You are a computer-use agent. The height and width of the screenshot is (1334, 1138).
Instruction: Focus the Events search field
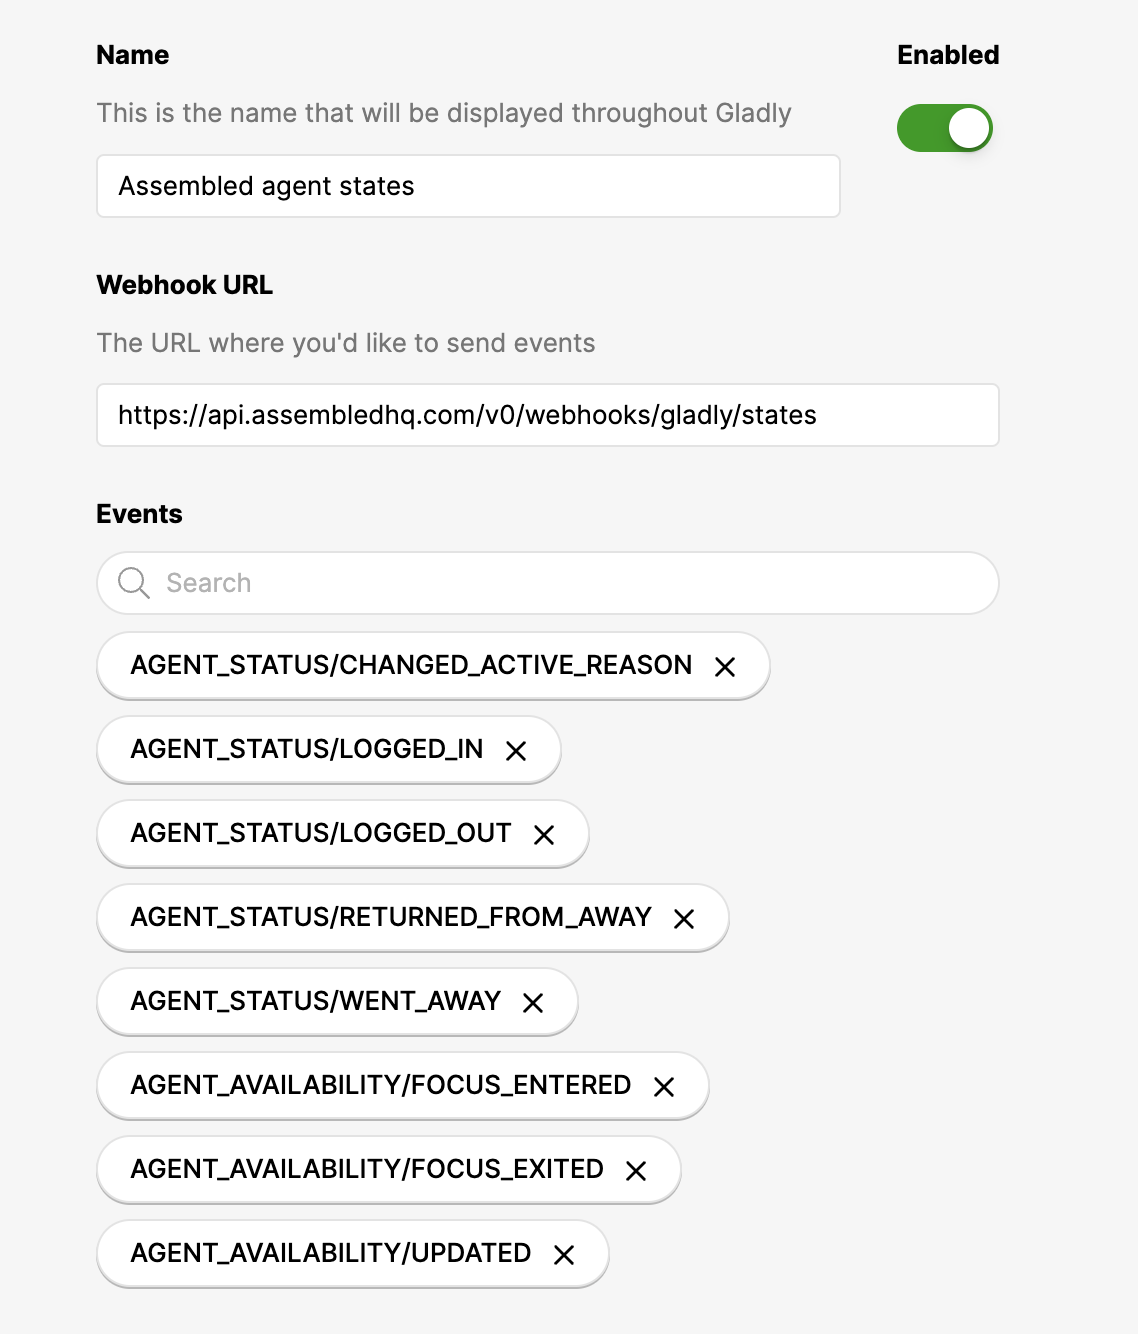coord(548,583)
